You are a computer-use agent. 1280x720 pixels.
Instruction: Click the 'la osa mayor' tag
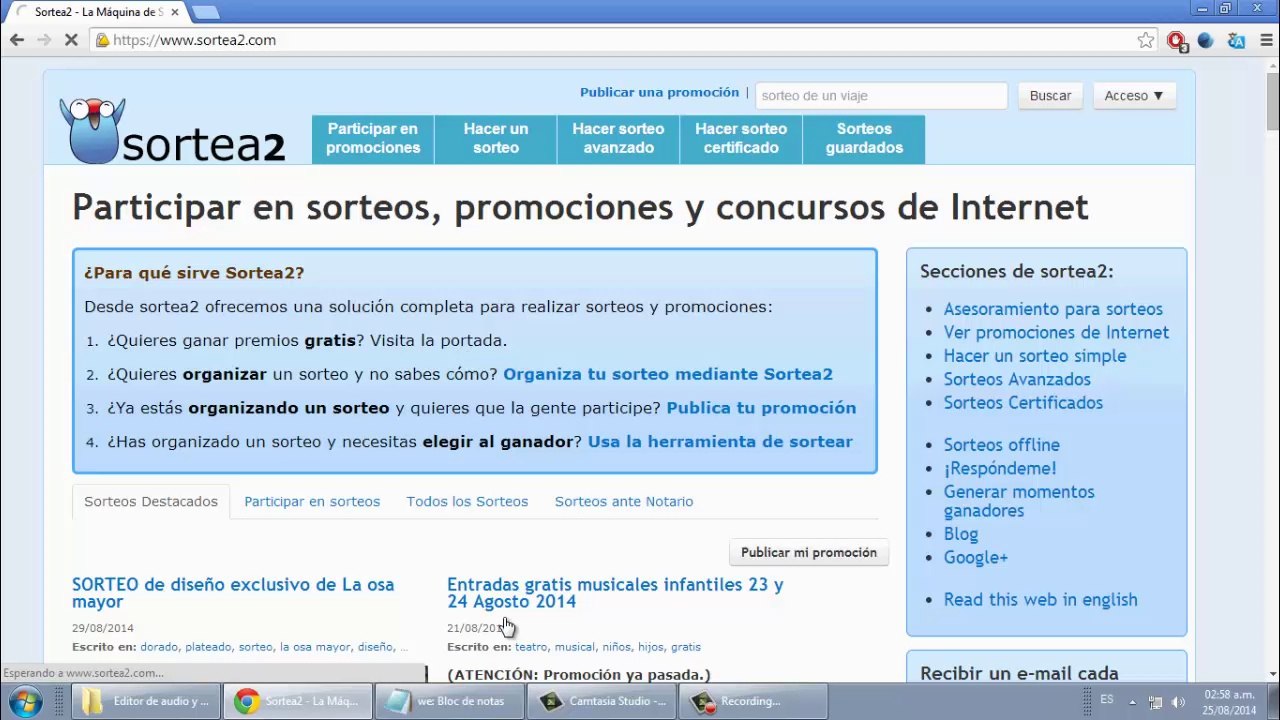pos(315,647)
